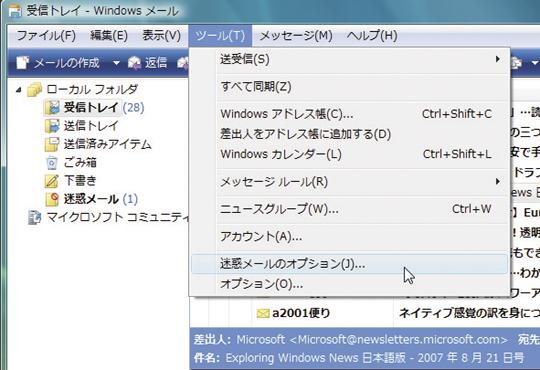Viewport: 540px width, 370px height.
Task: Click the 迷惑メール junk folder icon
Action: point(52,199)
